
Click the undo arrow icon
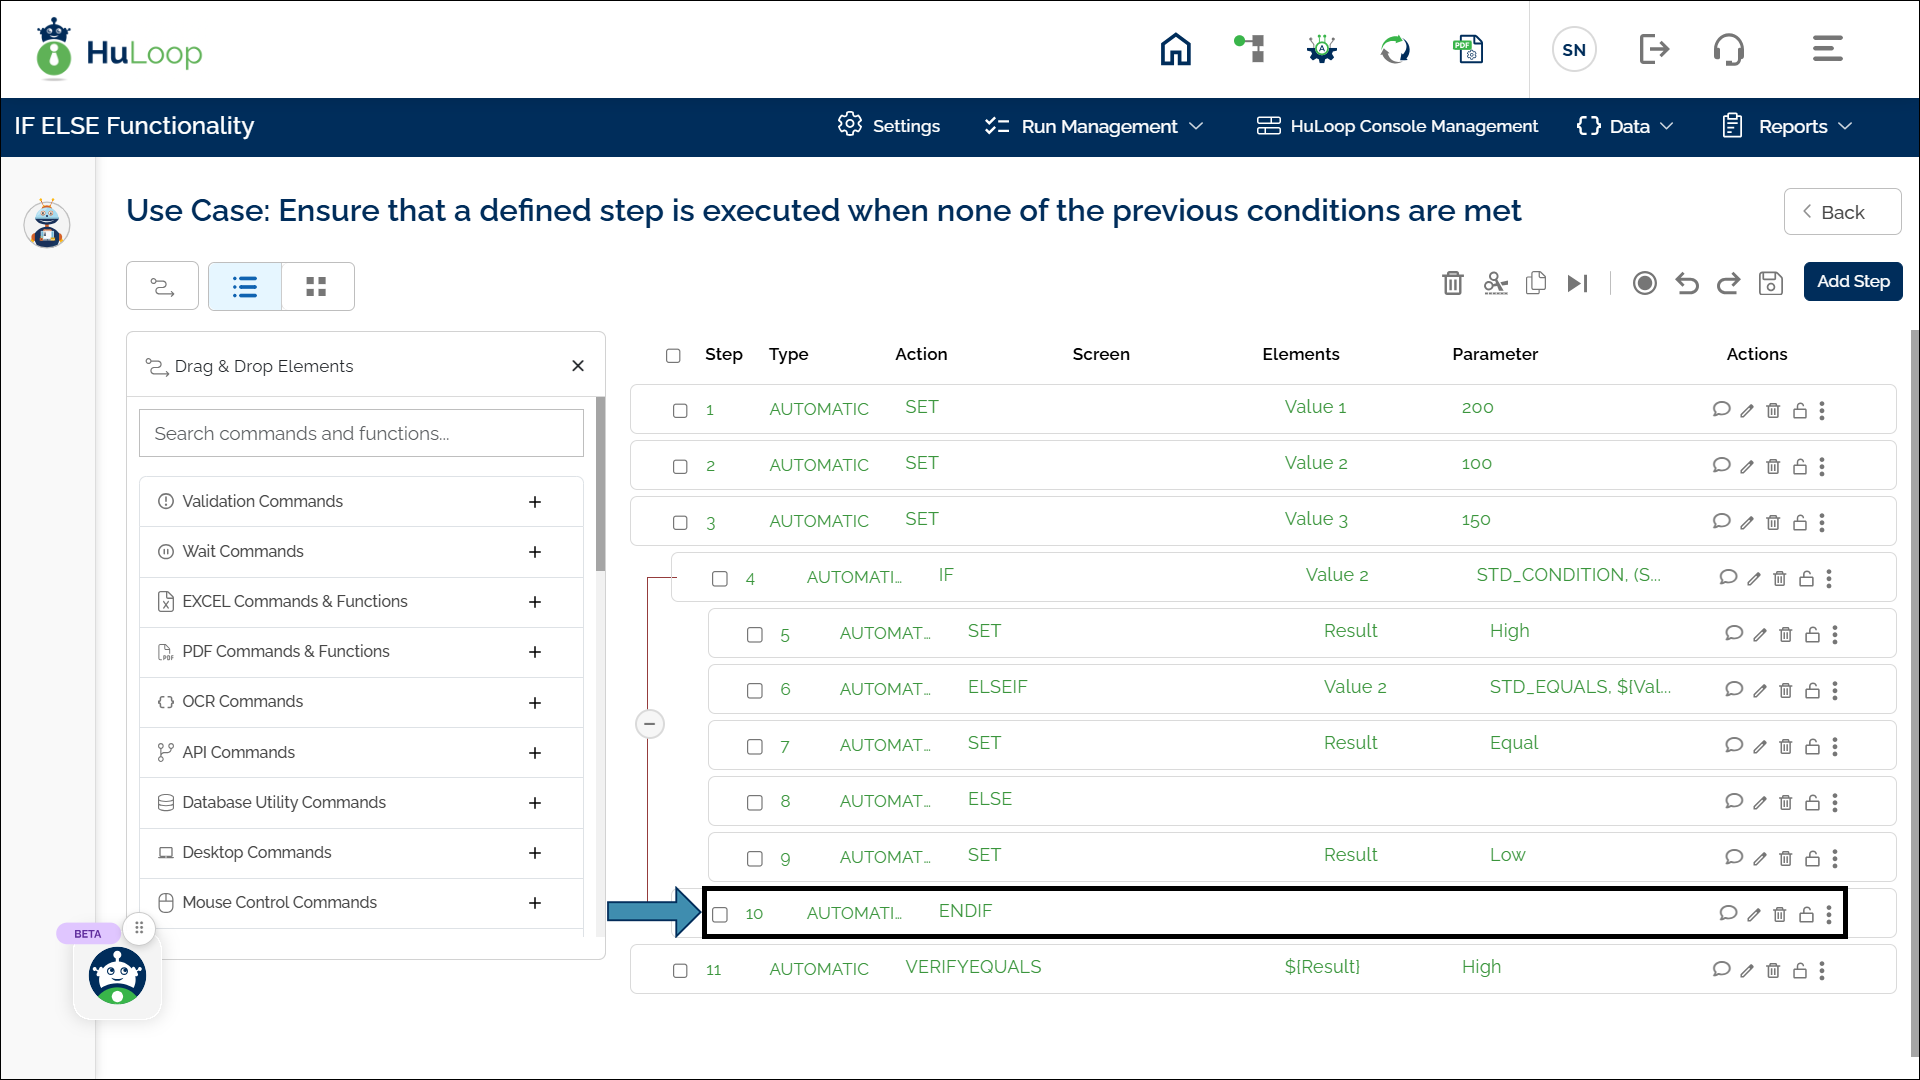click(1687, 283)
